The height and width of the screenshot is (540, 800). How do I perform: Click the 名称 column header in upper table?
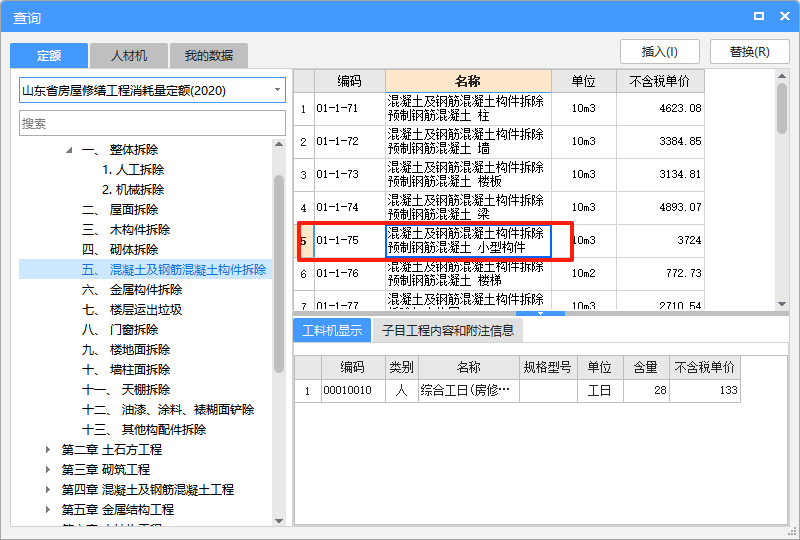click(468, 81)
